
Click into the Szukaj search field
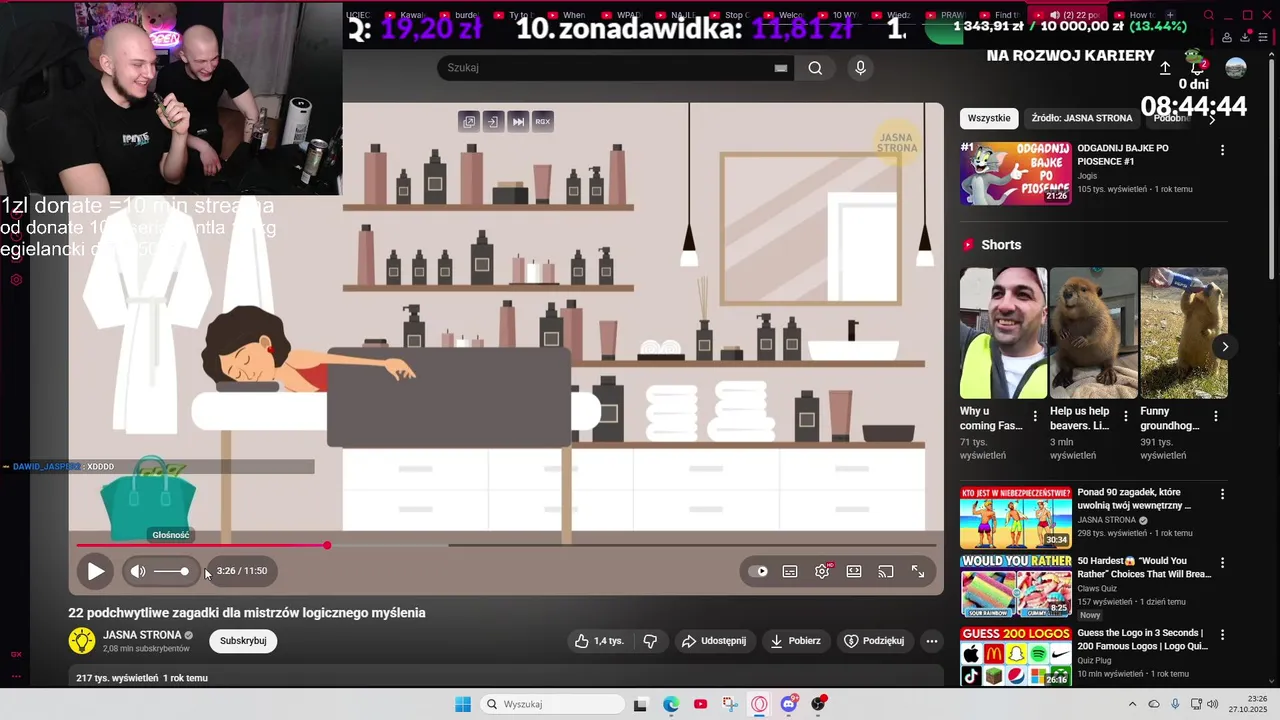606,68
